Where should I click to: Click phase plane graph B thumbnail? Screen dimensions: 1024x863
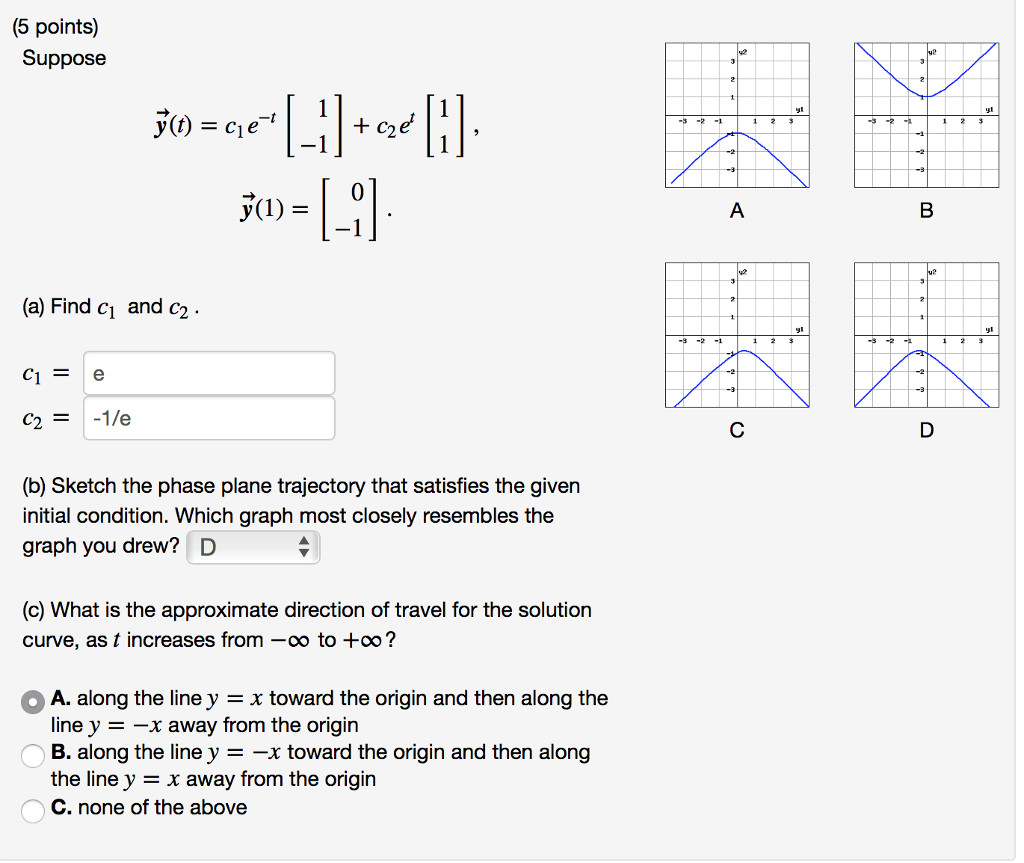pos(926,115)
